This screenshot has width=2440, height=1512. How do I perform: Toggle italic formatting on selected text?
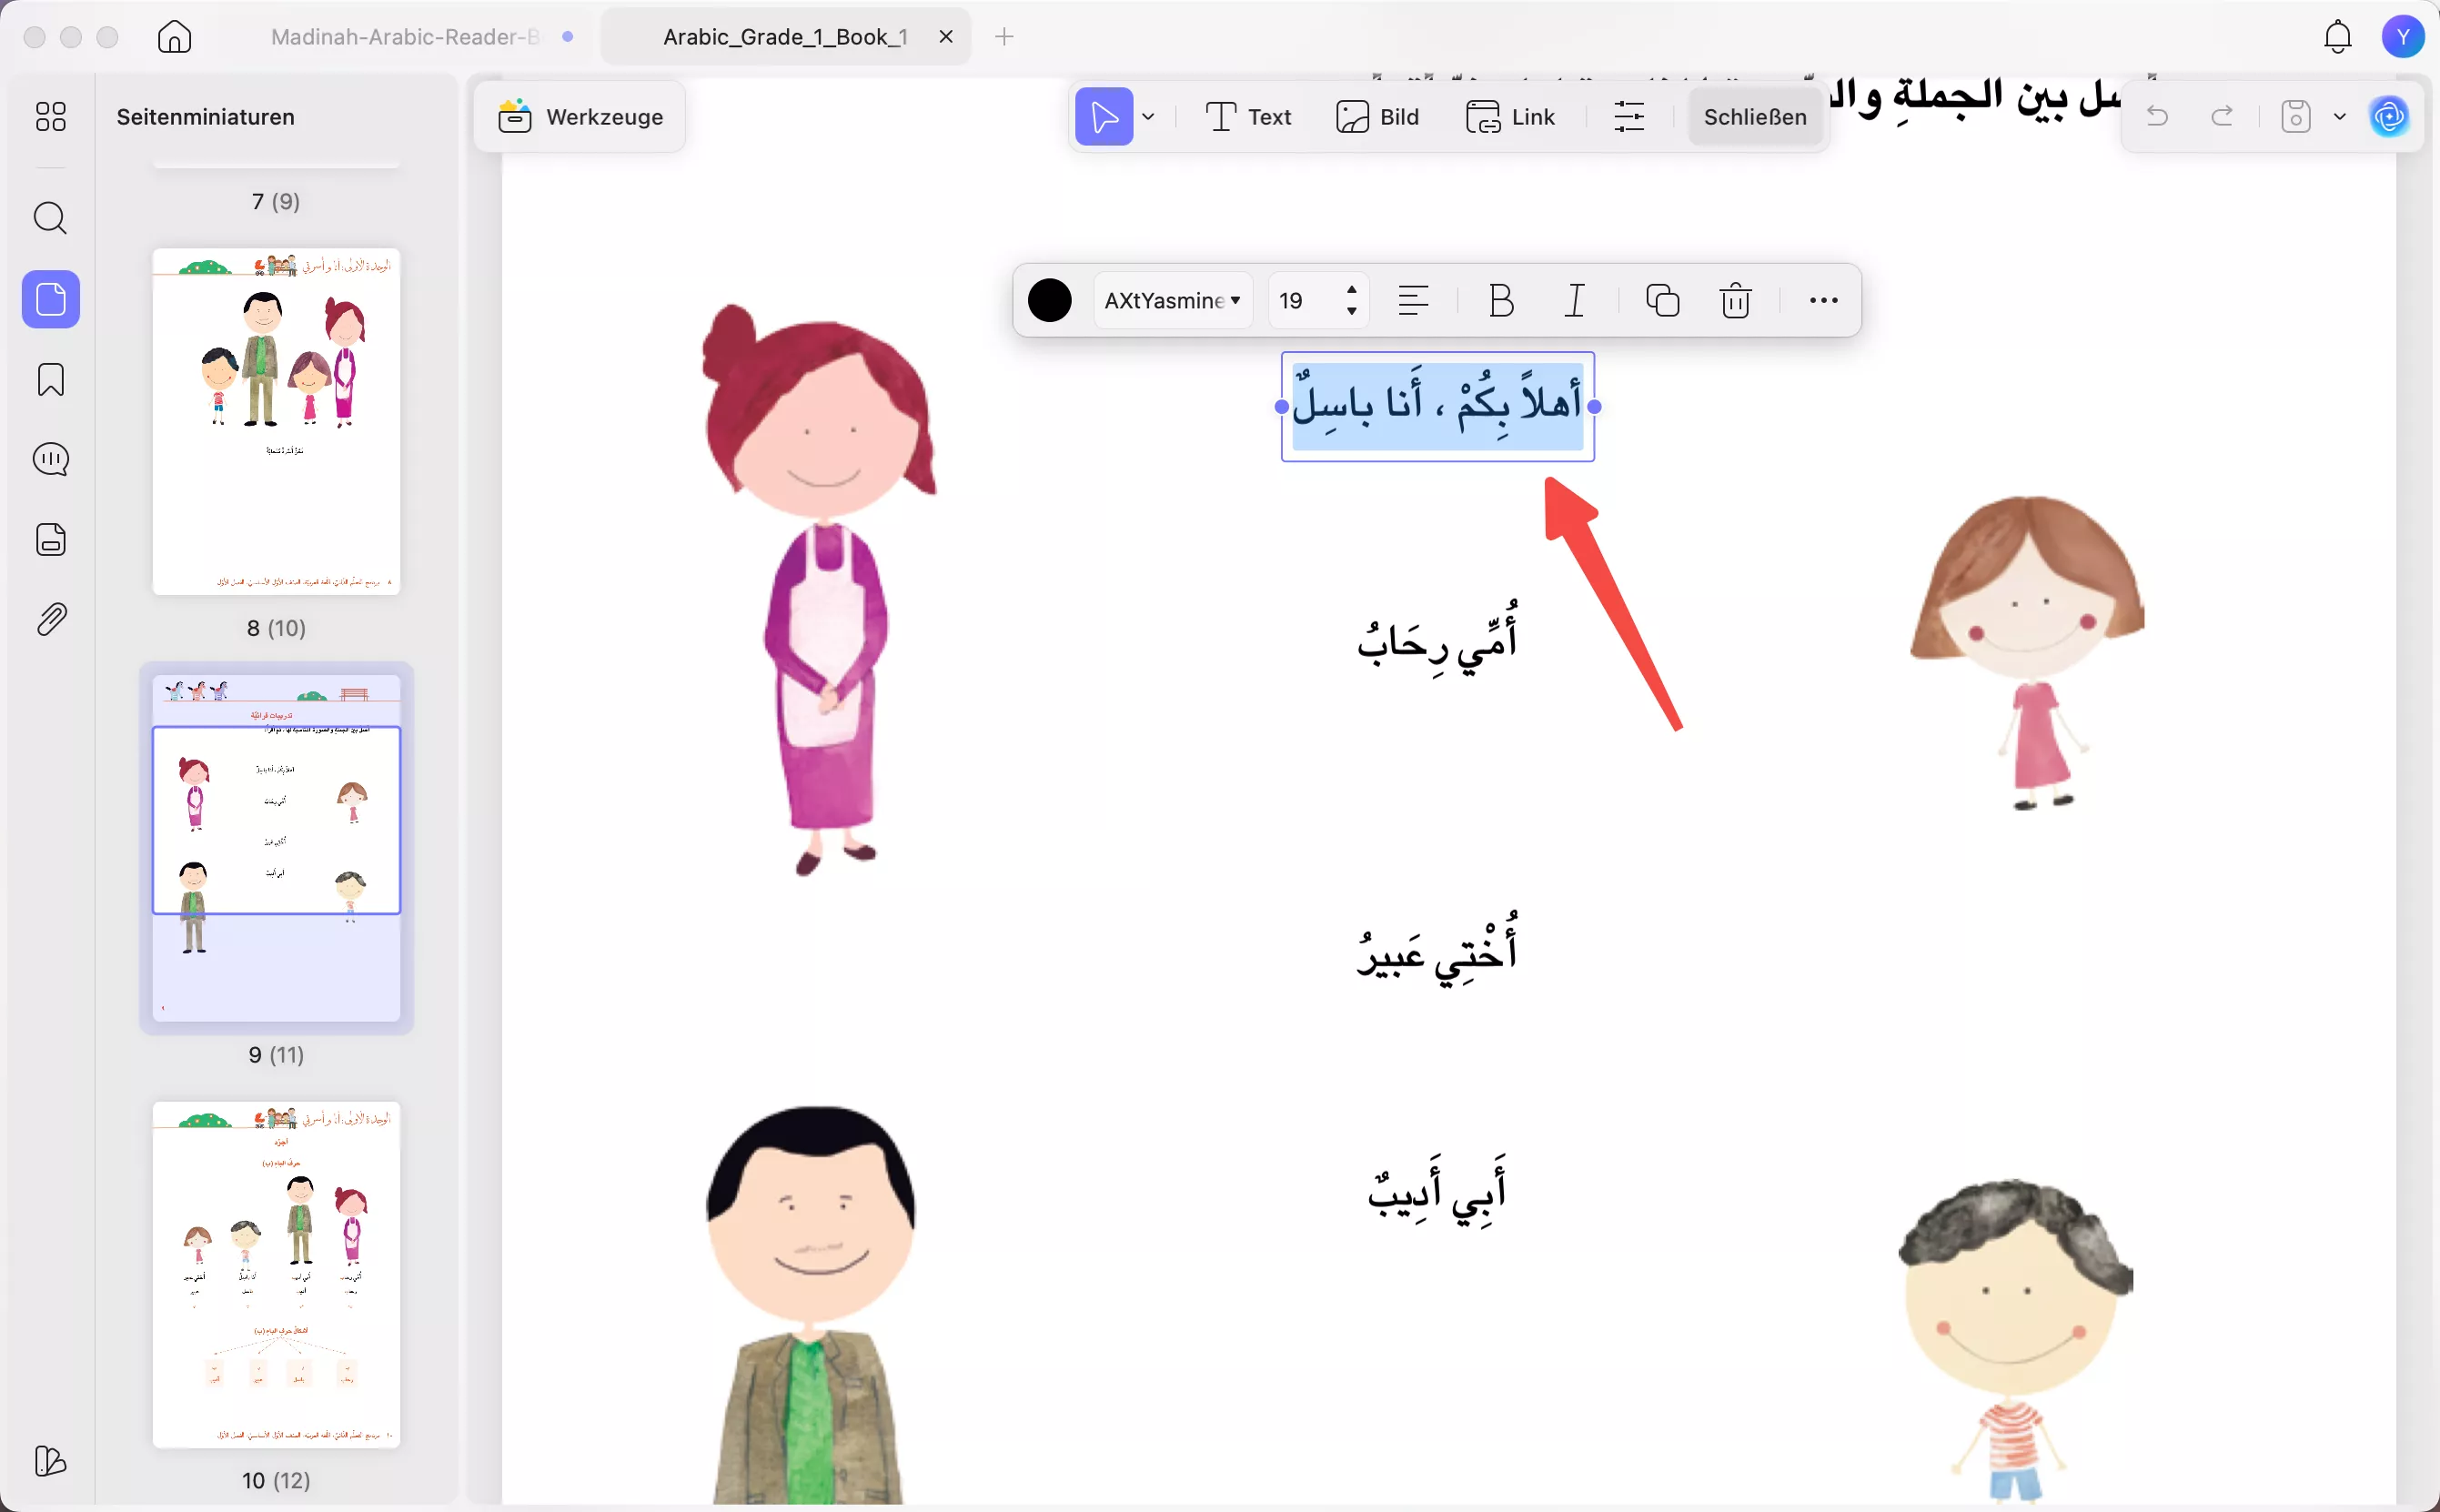click(1573, 300)
